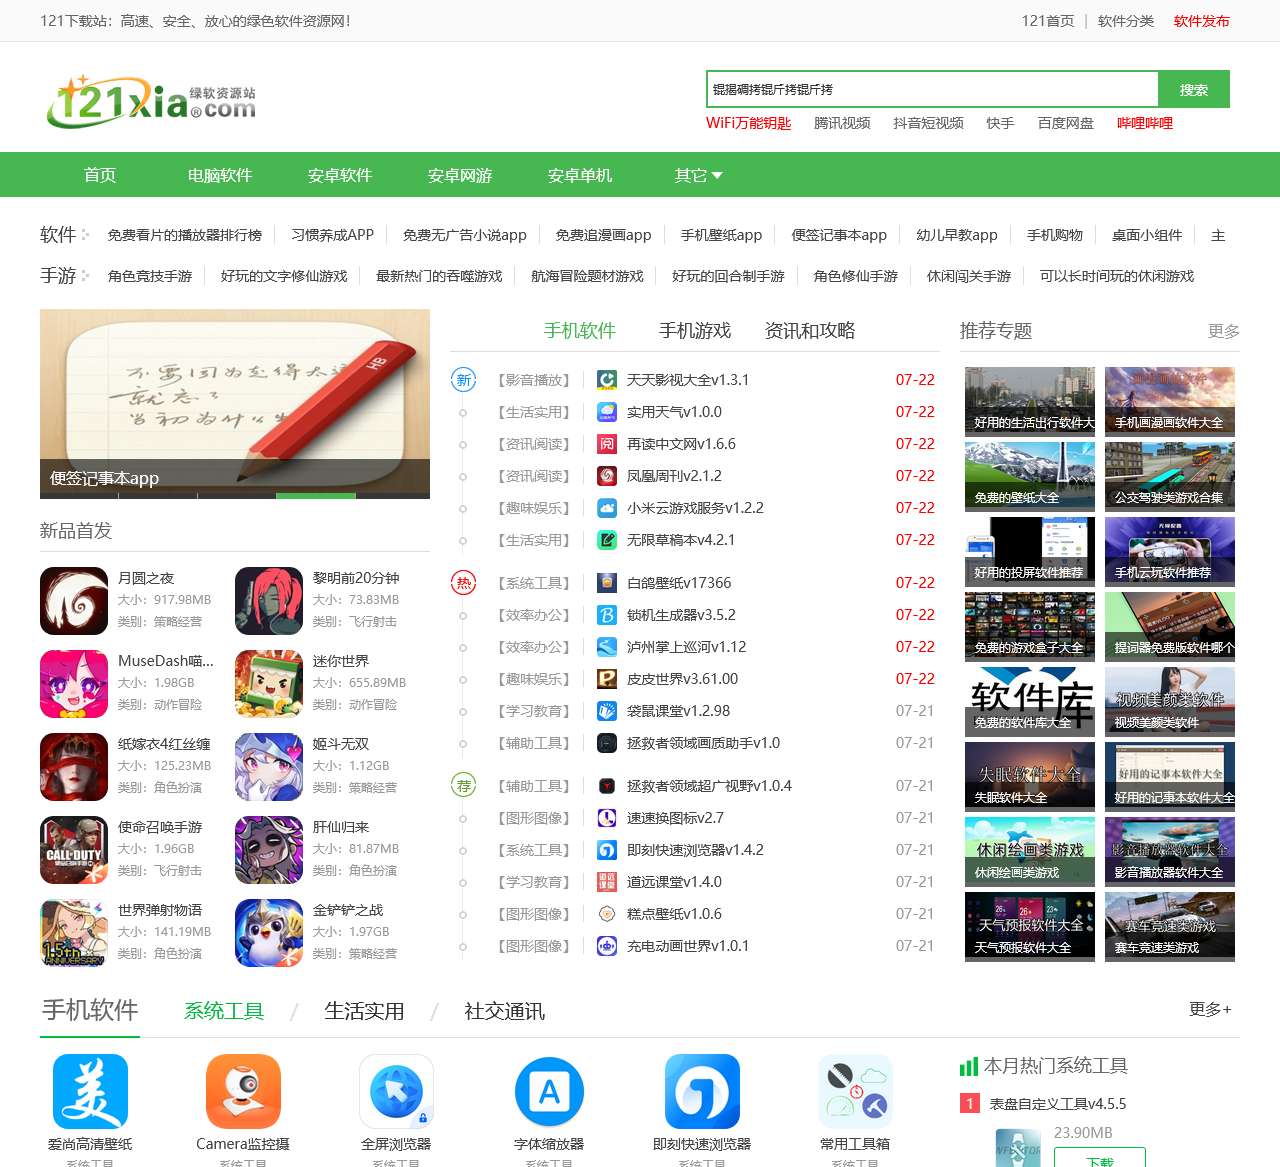
Task: Open 白鸽壁纸v17366 in the list
Action: (679, 583)
